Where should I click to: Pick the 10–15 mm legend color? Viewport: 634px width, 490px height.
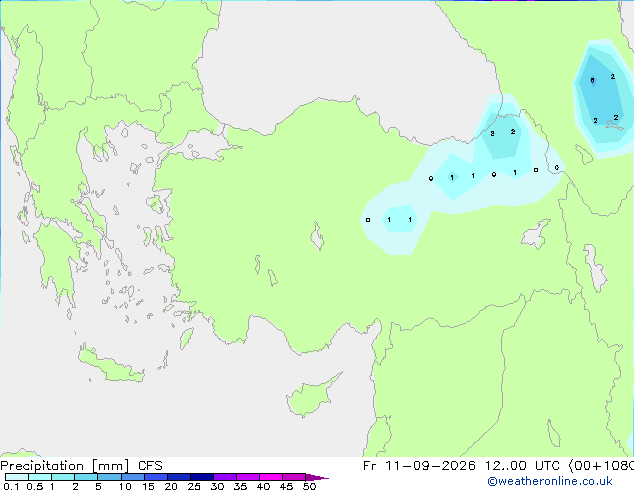(x=132, y=477)
